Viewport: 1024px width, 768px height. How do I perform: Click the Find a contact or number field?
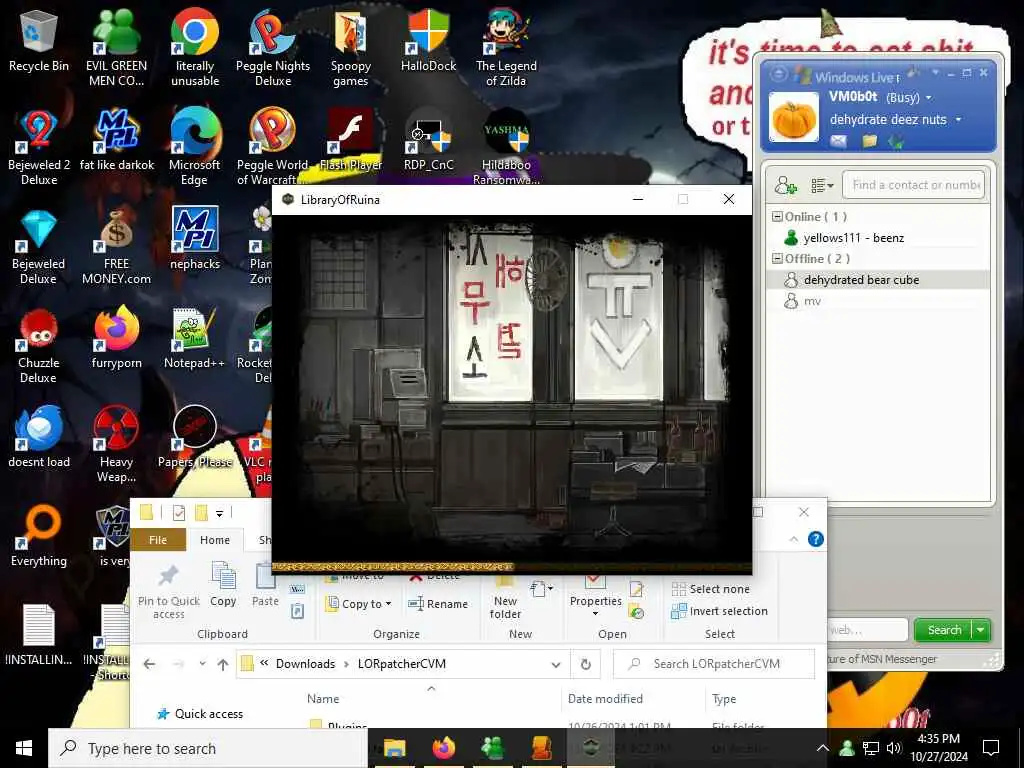point(914,185)
